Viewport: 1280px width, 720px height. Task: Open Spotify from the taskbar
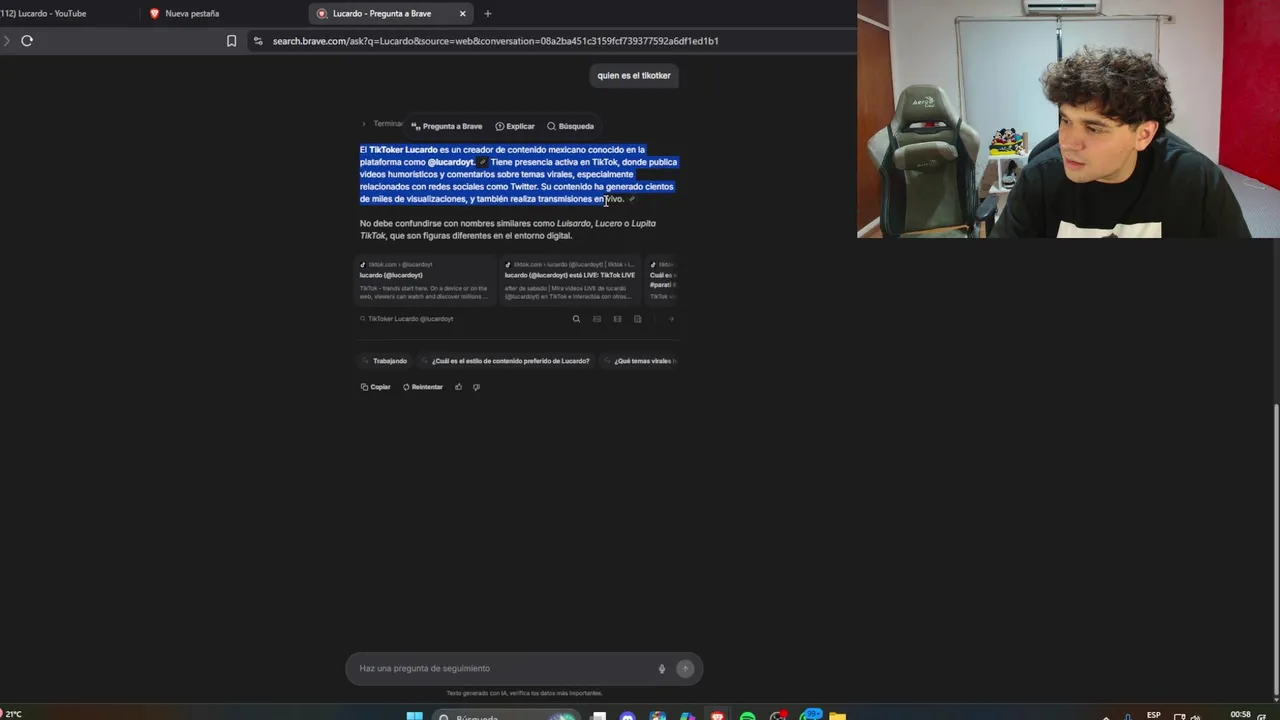(x=747, y=716)
